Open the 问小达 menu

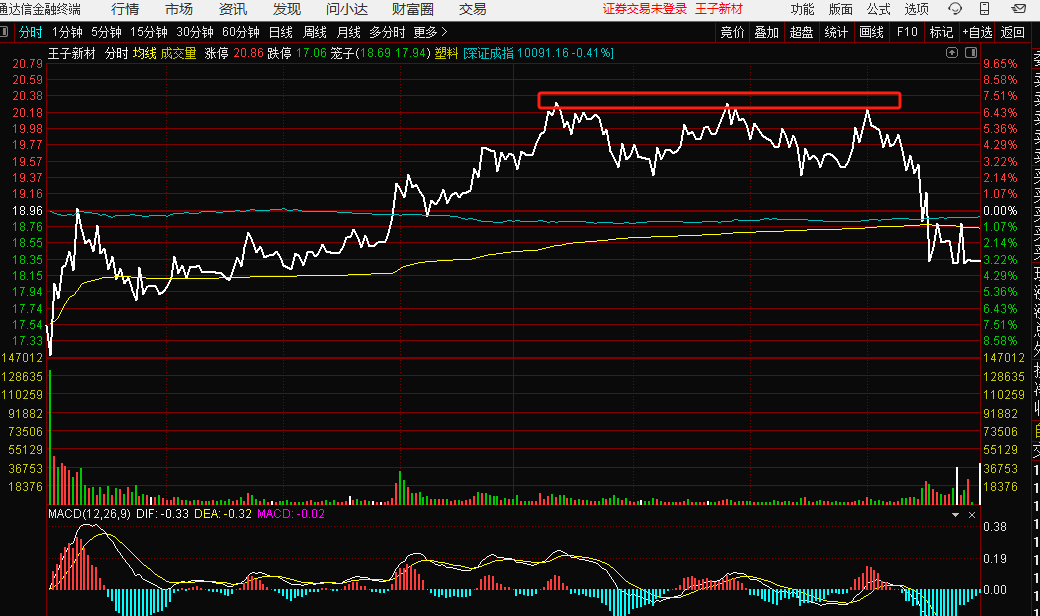pyautogui.click(x=347, y=9)
